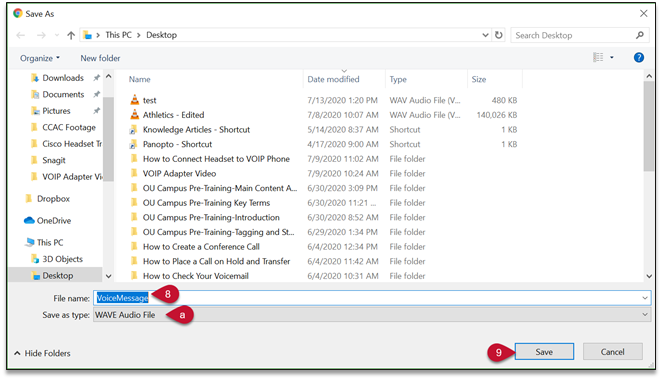Select OU Campus Pre-Training-Main Content folder
This screenshot has width=662, height=380.
pos(220,188)
